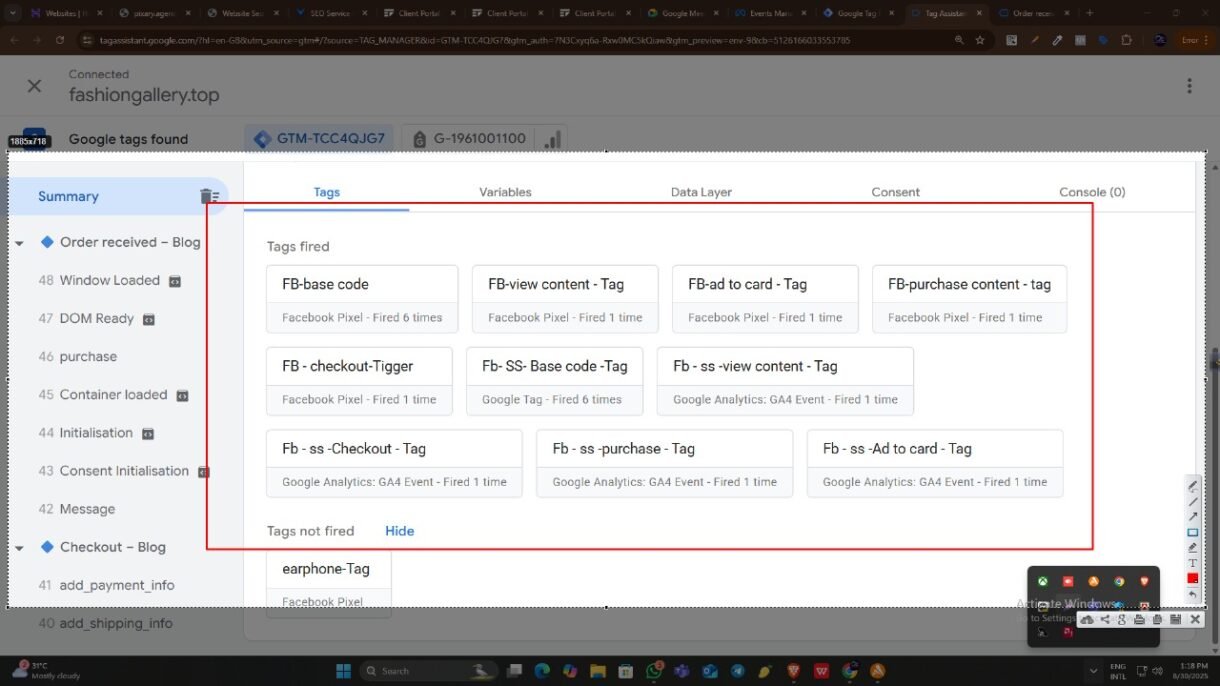
Task: Click the Hide link for unfired tags
Action: (399, 531)
